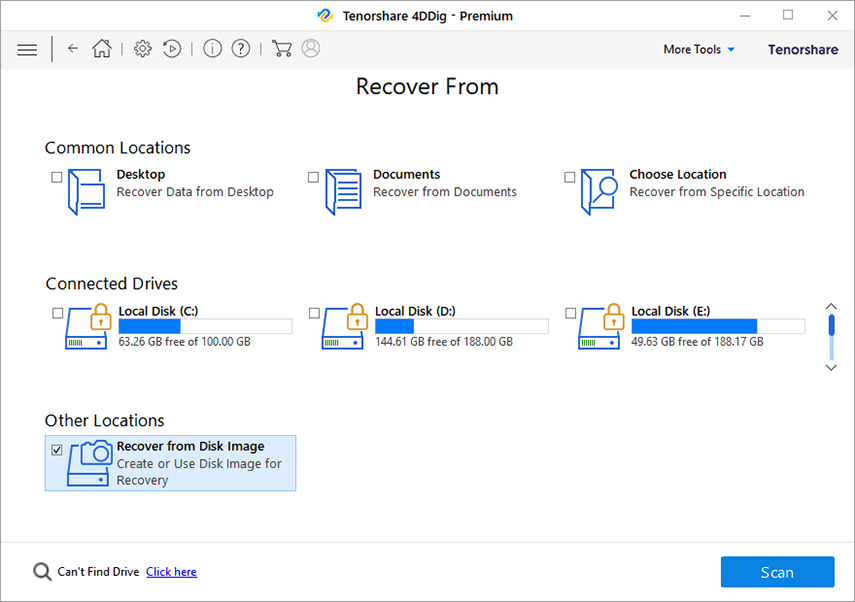This screenshot has width=855, height=602.
Task: Check the Local Disk (E:) checkbox
Action: tap(570, 313)
